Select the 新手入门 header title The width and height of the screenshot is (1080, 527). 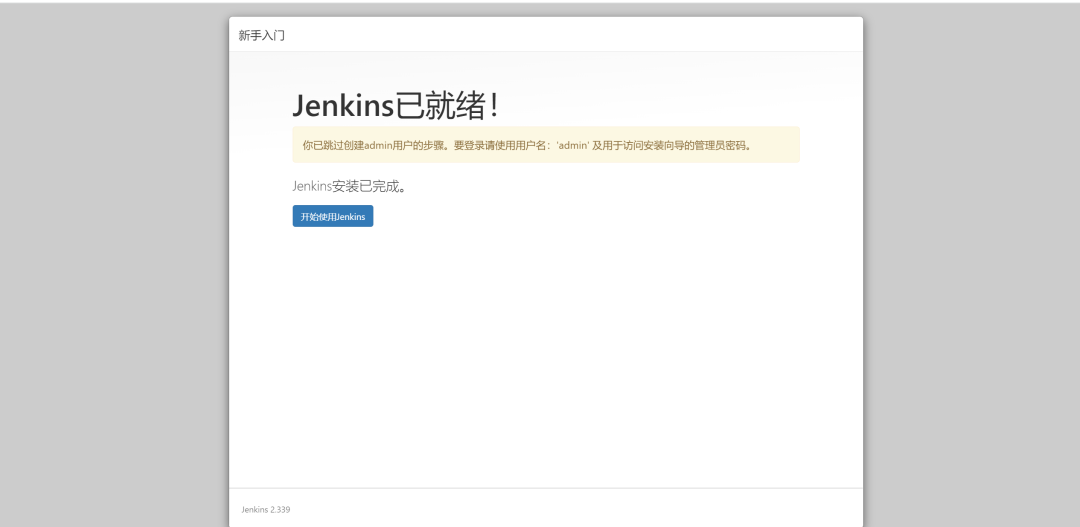click(262, 35)
